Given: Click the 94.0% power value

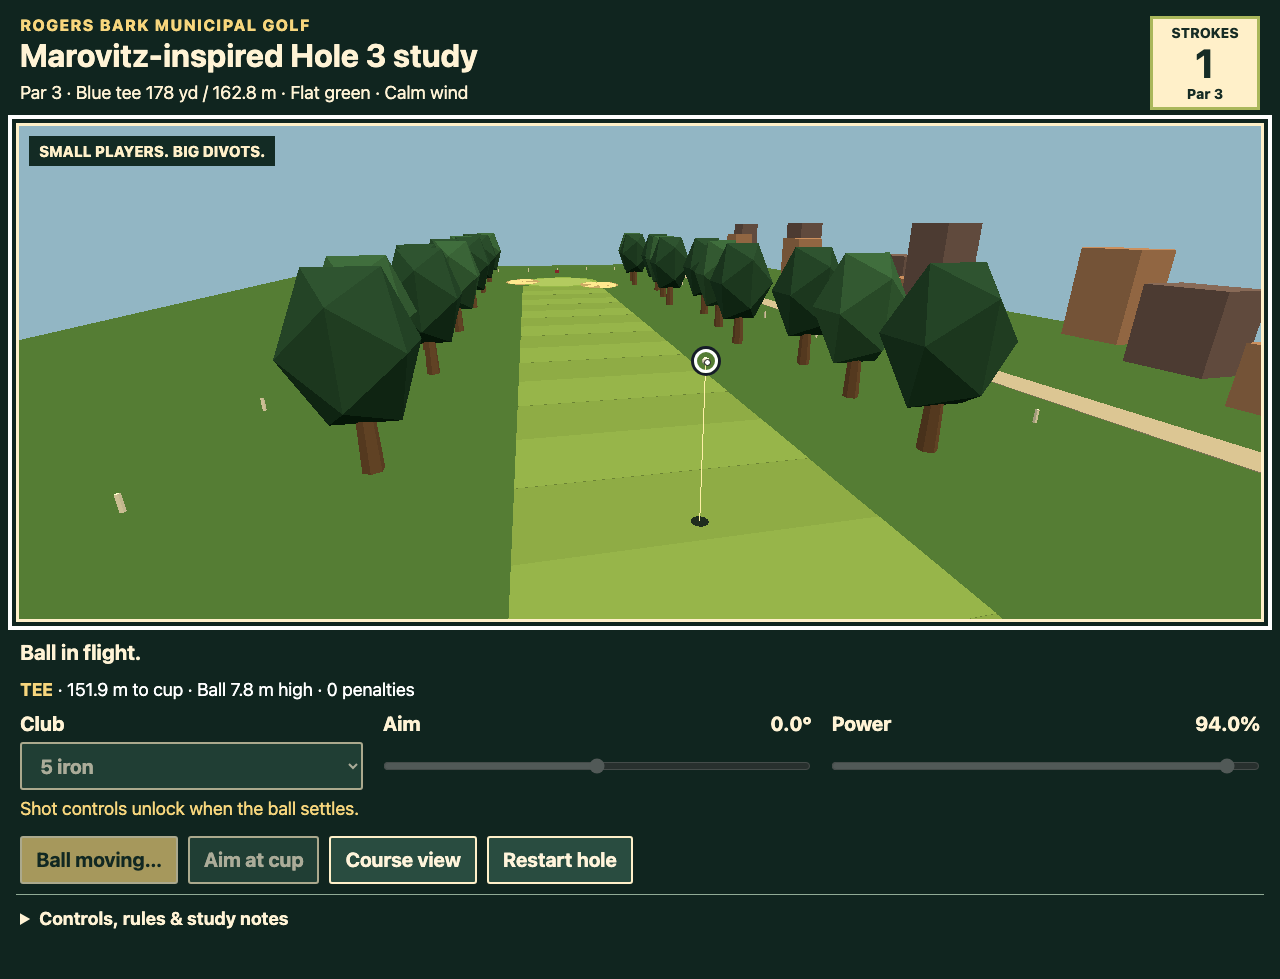Looking at the screenshot, I should [x=1227, y=724].
